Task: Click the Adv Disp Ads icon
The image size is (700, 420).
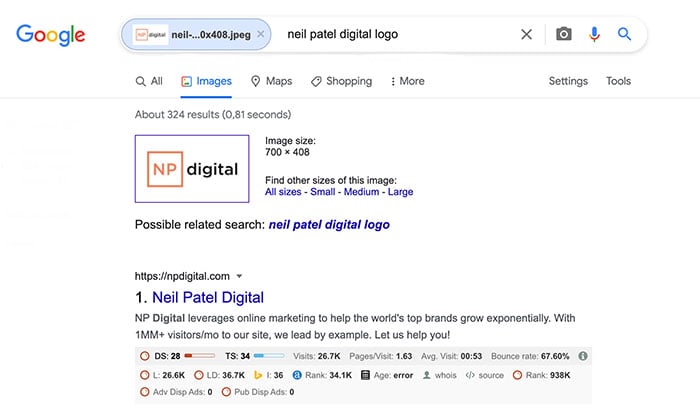Action: [145, 392]
